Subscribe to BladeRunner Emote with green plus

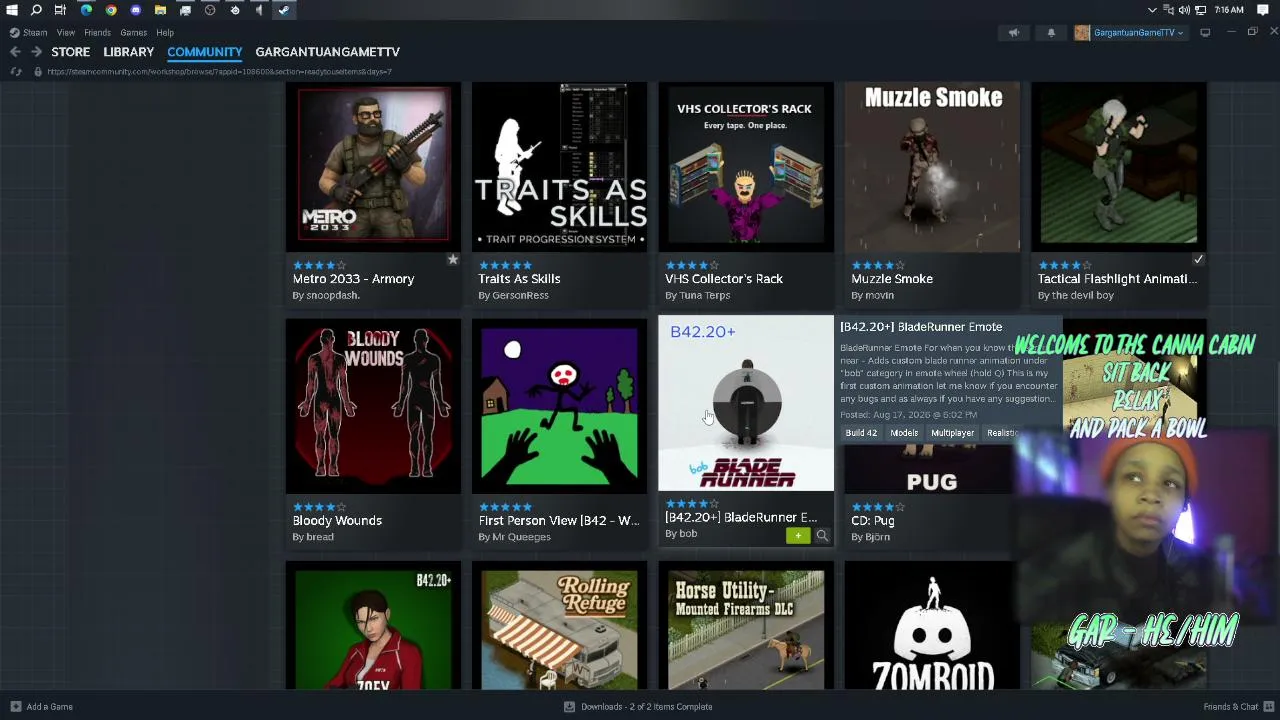coord(798,536)
